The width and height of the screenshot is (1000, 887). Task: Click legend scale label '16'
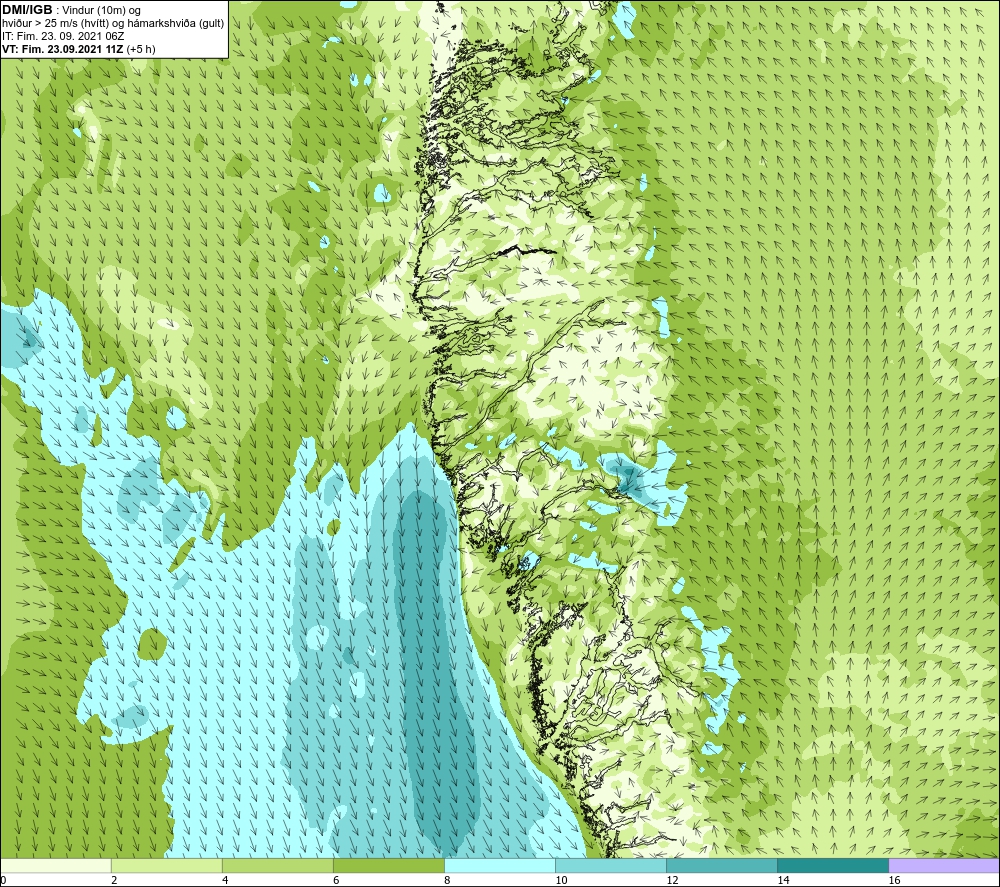893,880
